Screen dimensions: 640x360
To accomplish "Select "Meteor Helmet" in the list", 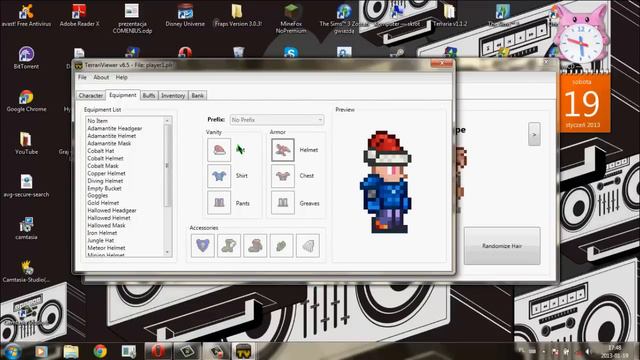I will pos(106,247).
